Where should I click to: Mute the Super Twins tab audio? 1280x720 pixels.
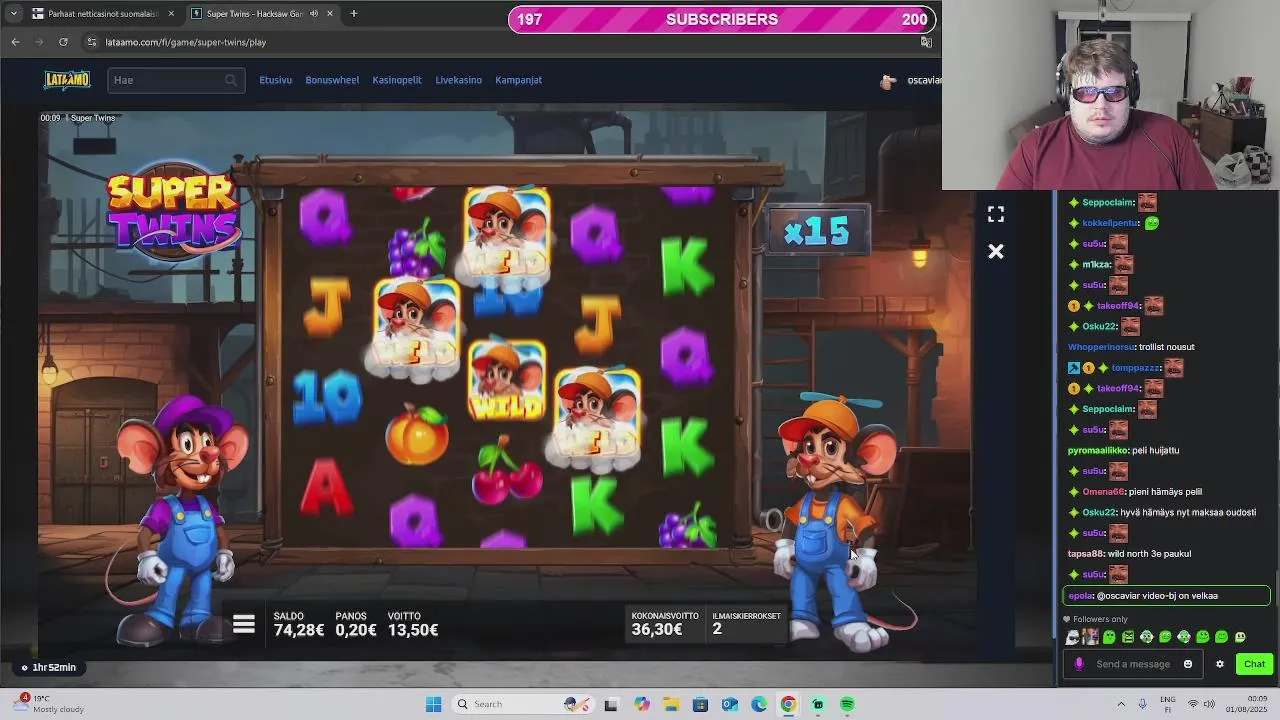click(314, 14)
